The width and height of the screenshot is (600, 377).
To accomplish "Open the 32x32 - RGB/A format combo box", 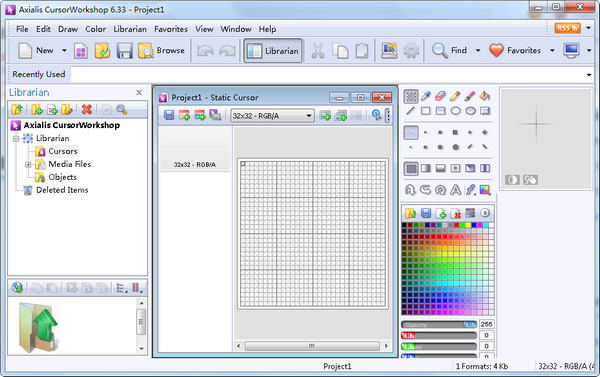I will pyautogui.click(x=272, y=116).
